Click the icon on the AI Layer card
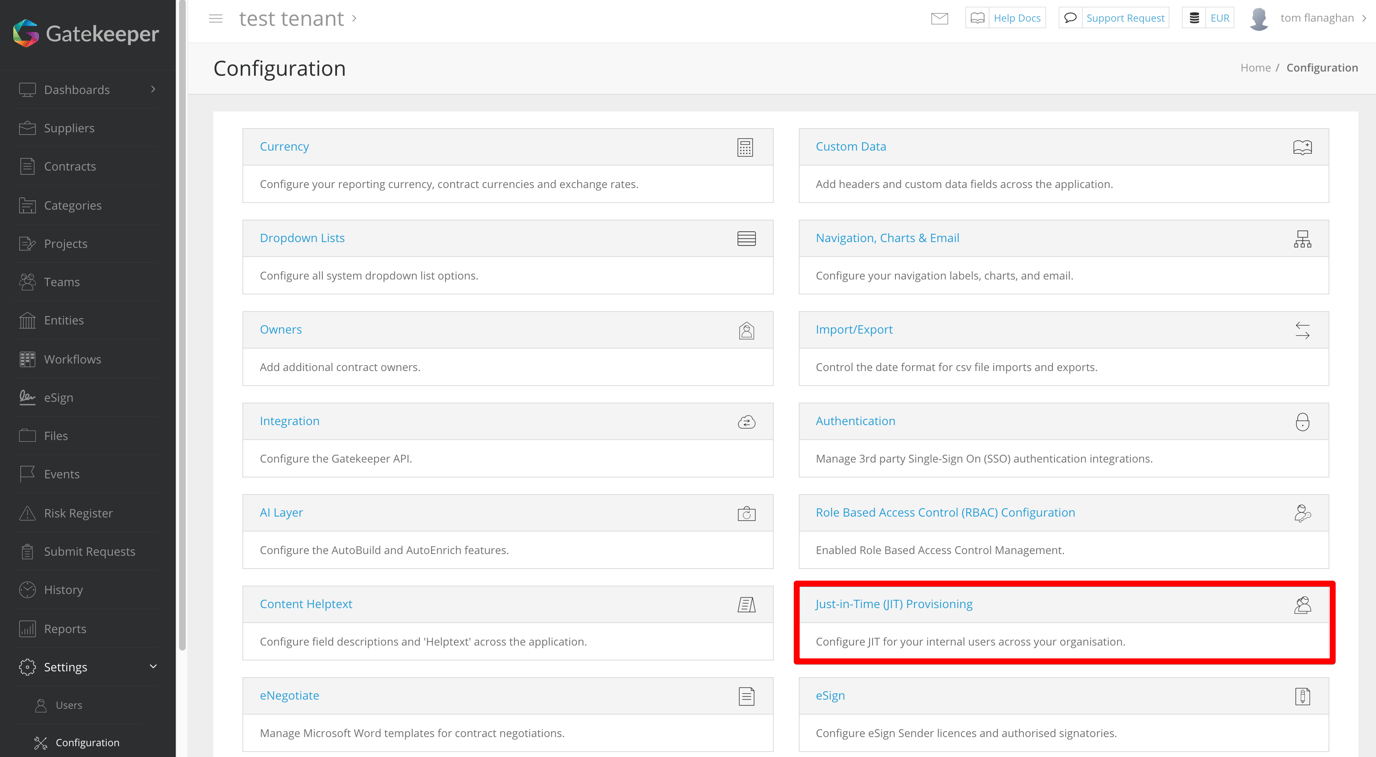Viewport: 1376px width, 757px height. pyautogui.click(x=746, y=512)
